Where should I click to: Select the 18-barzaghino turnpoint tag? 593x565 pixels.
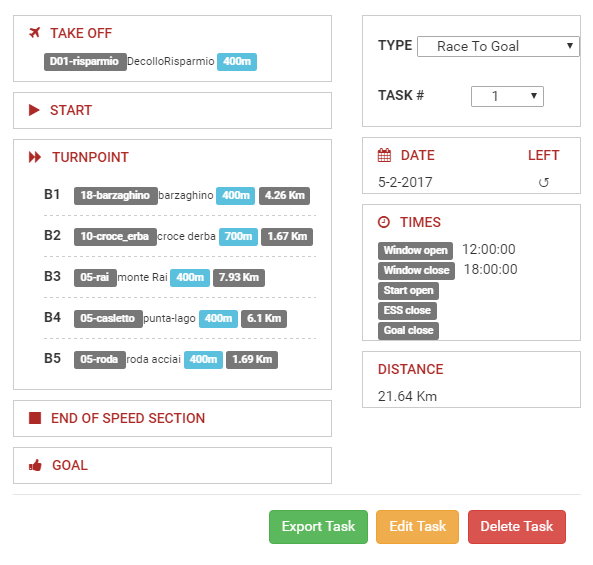(116, 196)
